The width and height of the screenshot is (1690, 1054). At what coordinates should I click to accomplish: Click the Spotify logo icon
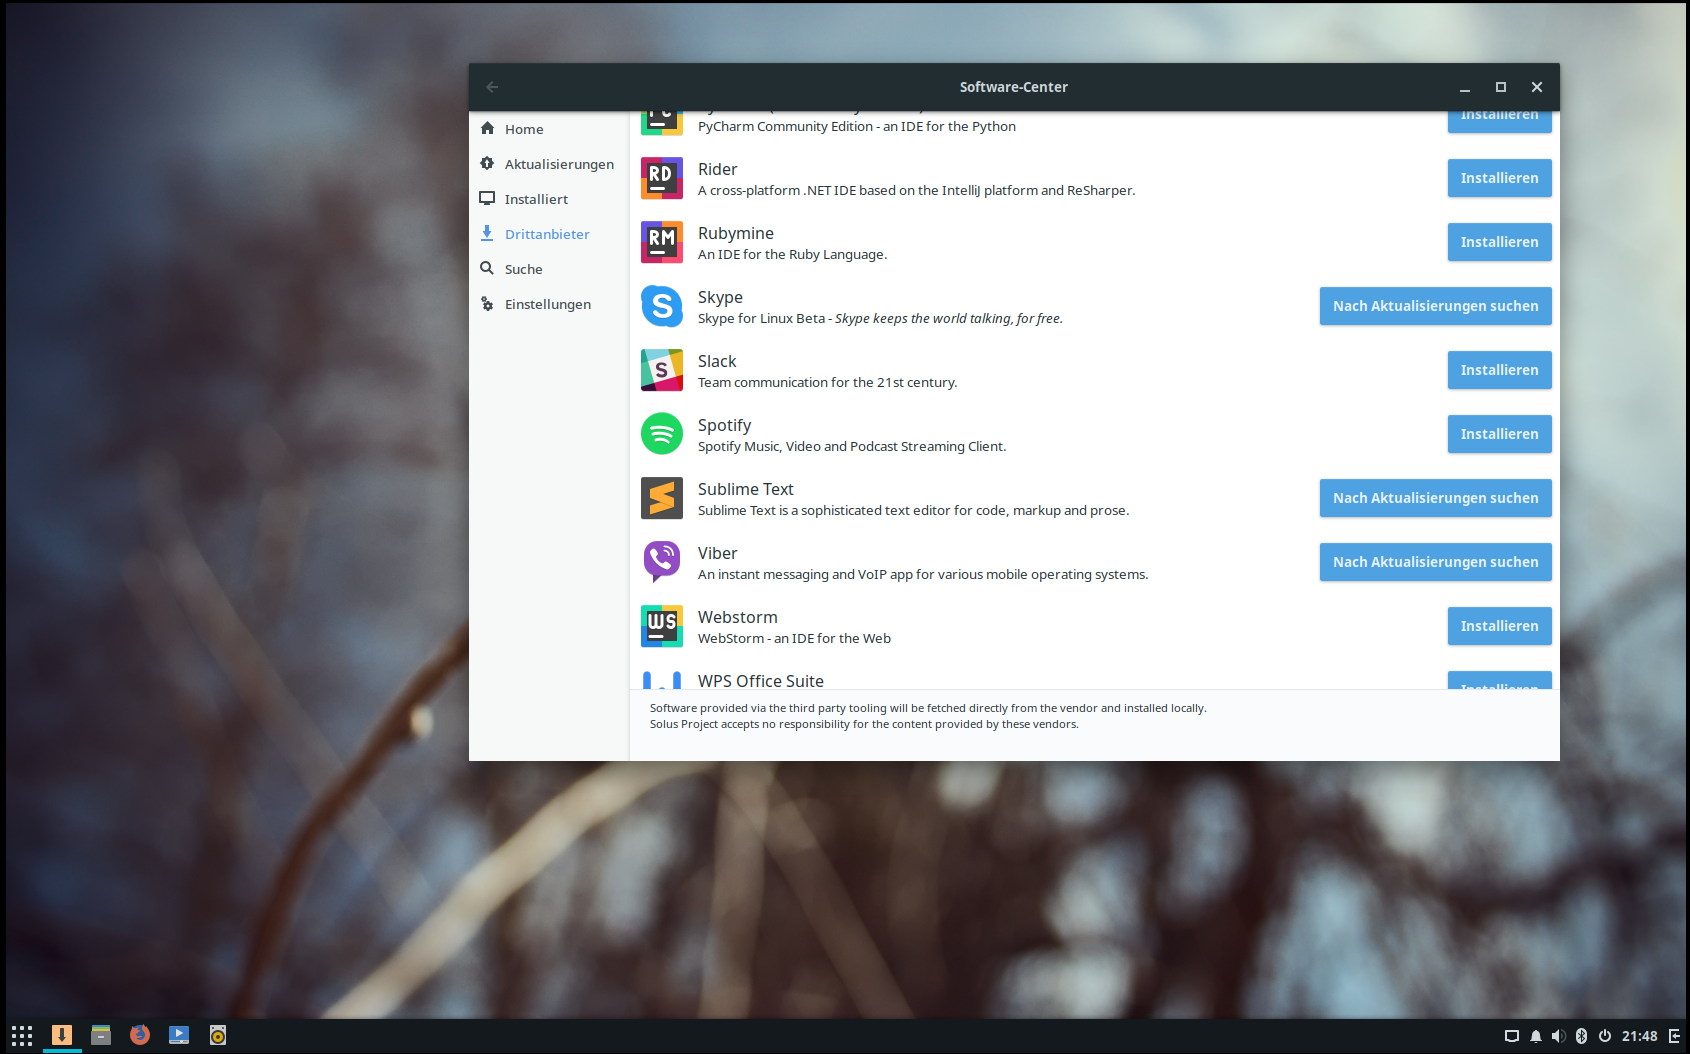coord(661,434)
